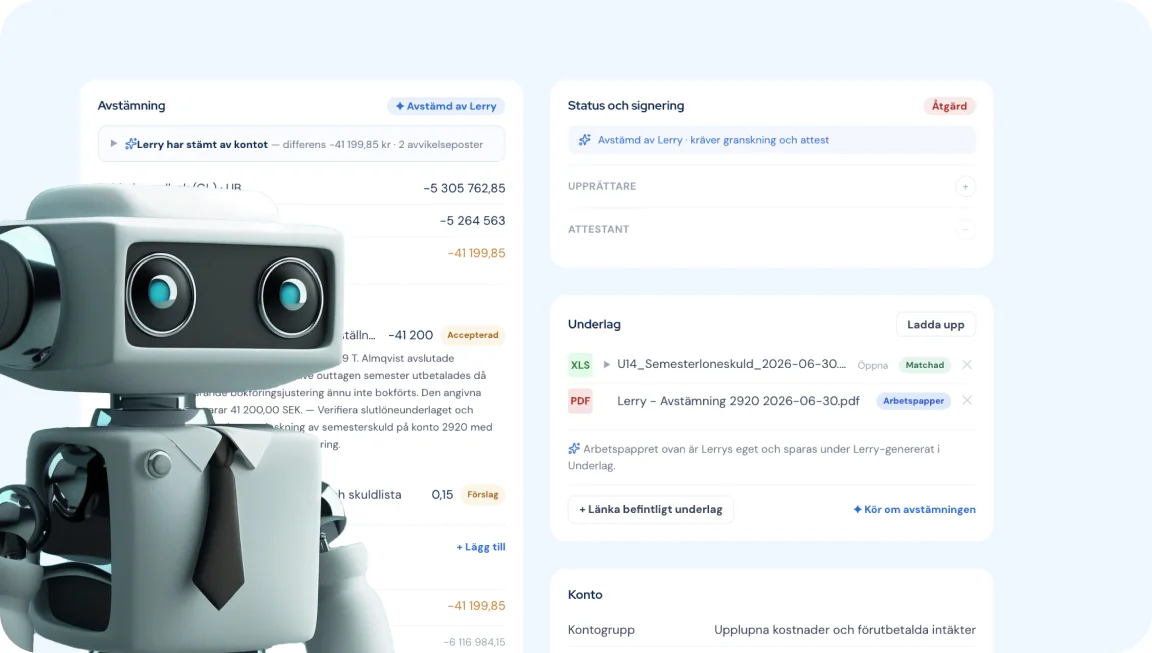Select the grey amount -6 116 984,15
Image resolution: width=1152 pixels, height=653 pixels.
coord(474,642)
